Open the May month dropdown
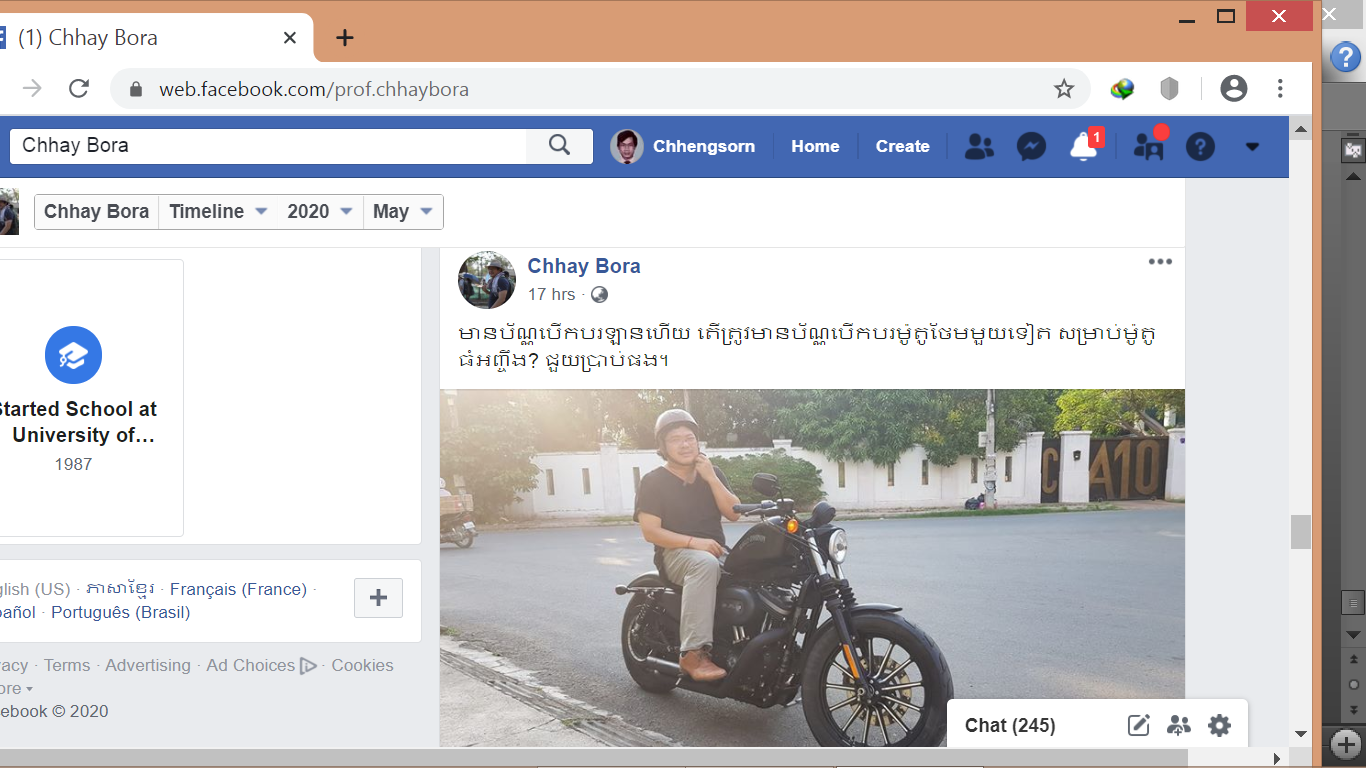 pos(402,212)
